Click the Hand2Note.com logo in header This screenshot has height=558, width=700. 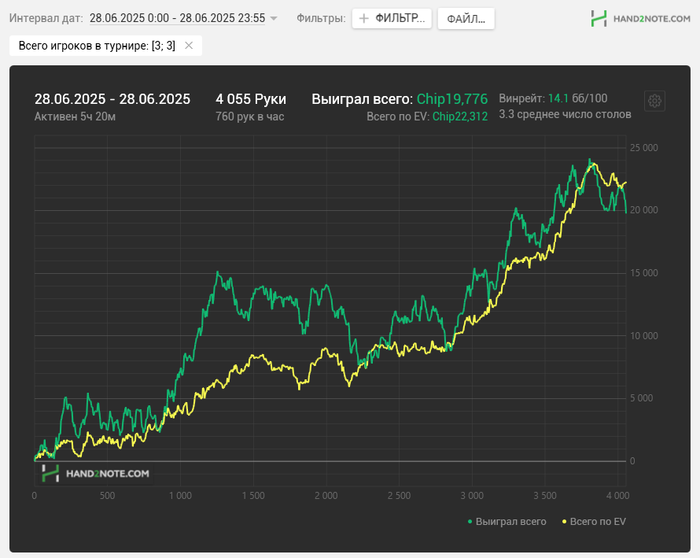pyautogui.click(x=640, y=18)
